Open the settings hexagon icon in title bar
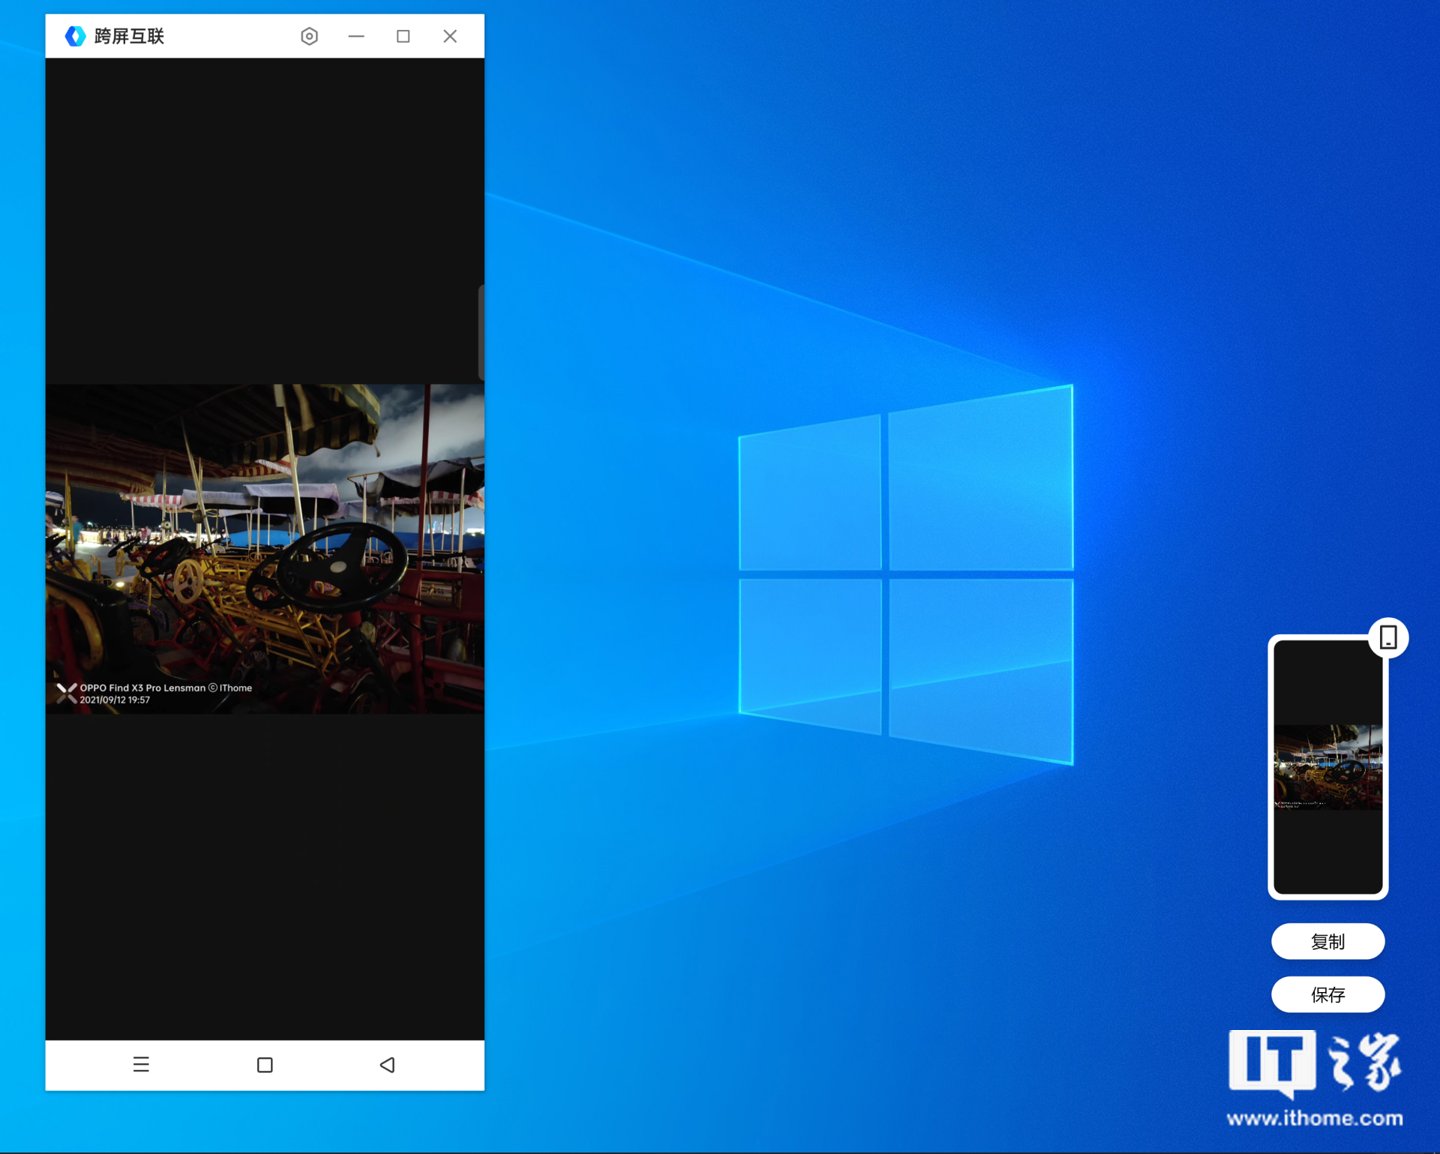 pos(309,36)
